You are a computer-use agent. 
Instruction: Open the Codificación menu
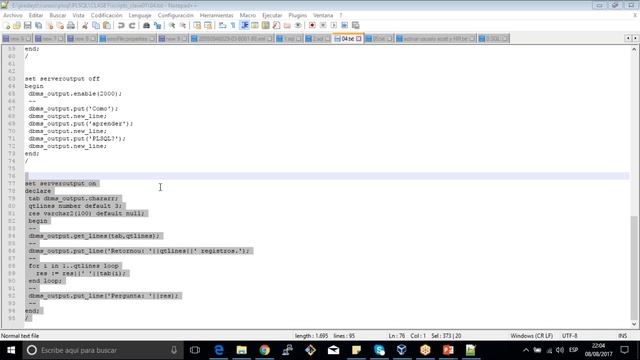107,15
